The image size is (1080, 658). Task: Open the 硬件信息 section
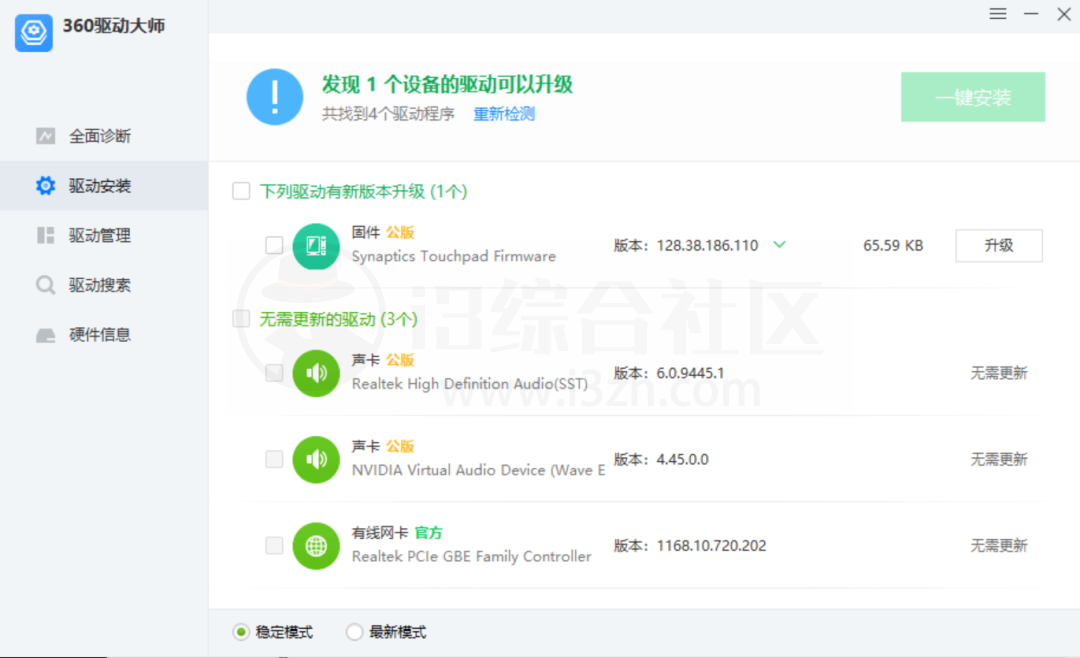coord(104,335)
